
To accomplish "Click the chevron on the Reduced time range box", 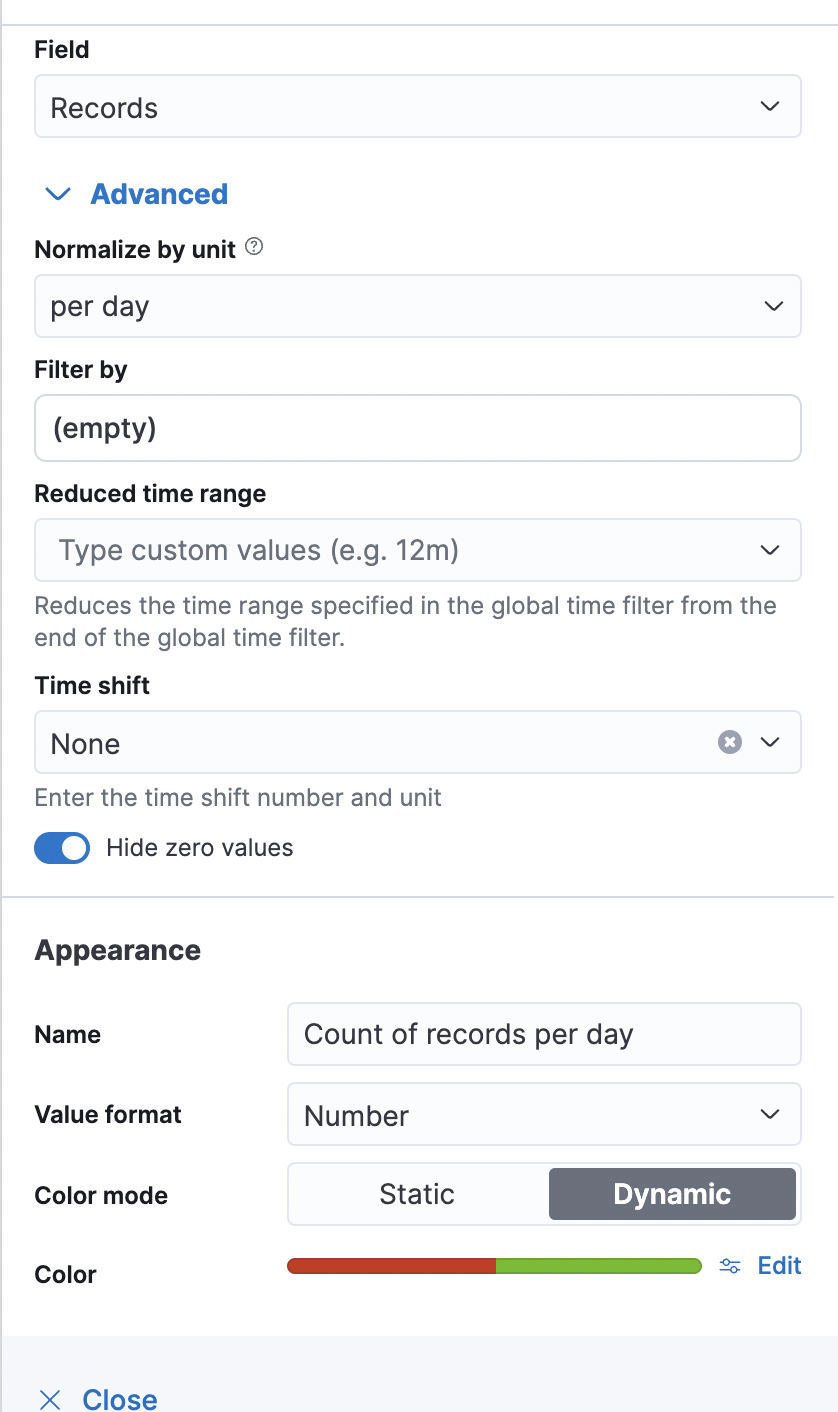I will pos(770,549).
